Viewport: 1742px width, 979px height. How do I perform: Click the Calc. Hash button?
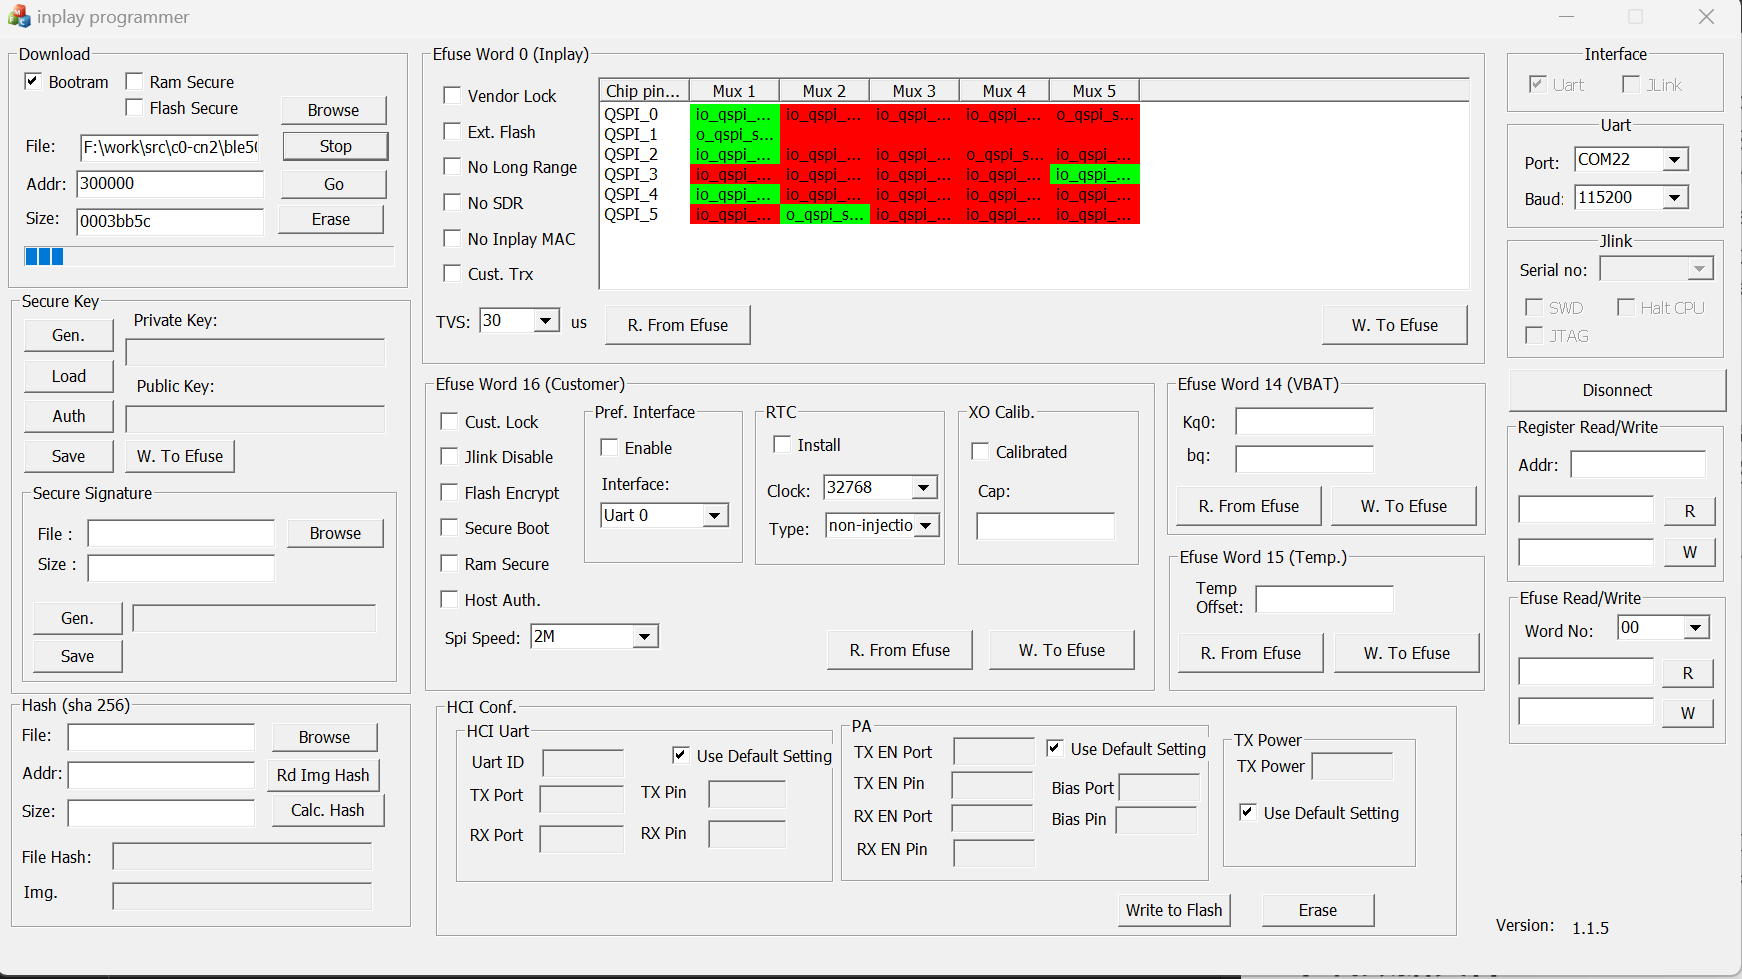tap(327, 810)
